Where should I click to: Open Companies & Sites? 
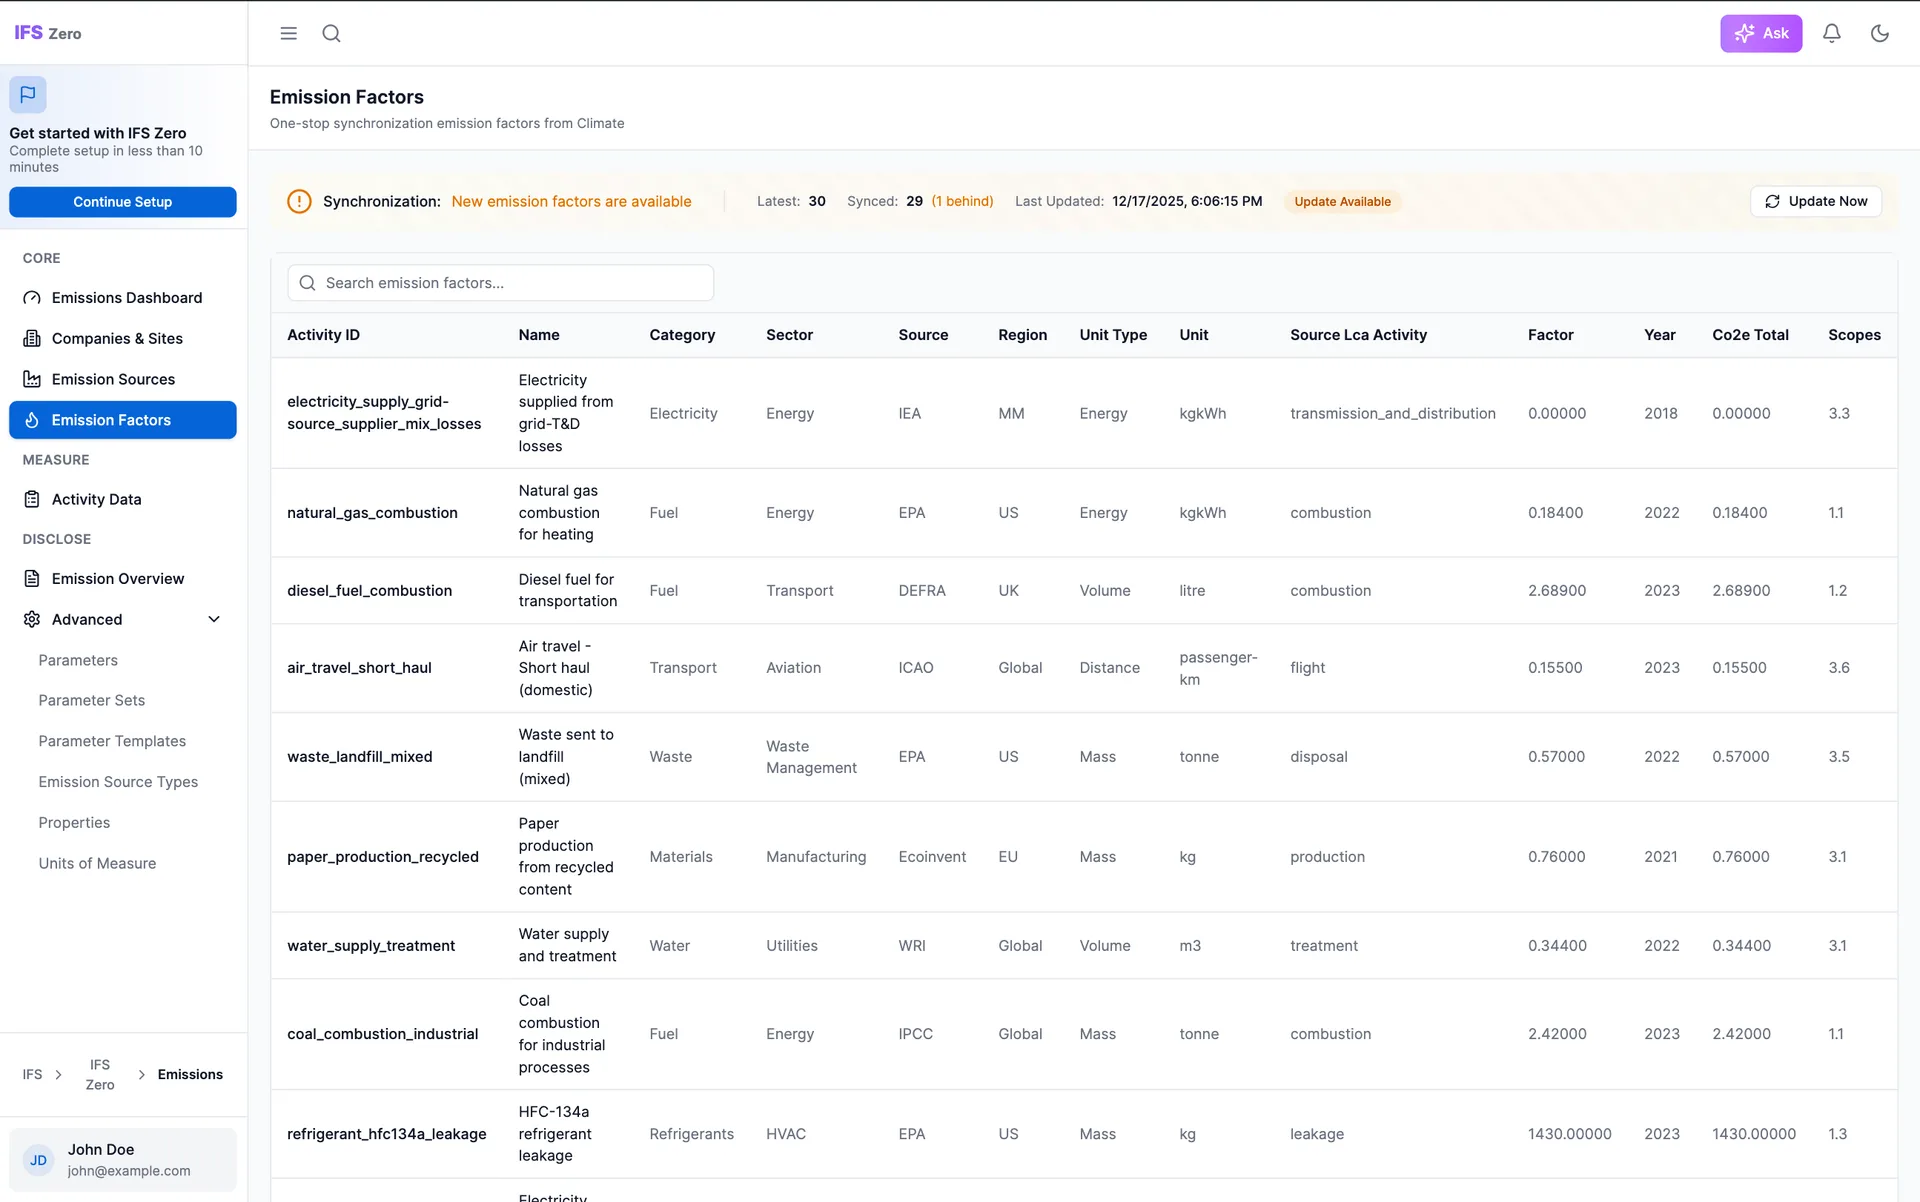tap(117, 338)
